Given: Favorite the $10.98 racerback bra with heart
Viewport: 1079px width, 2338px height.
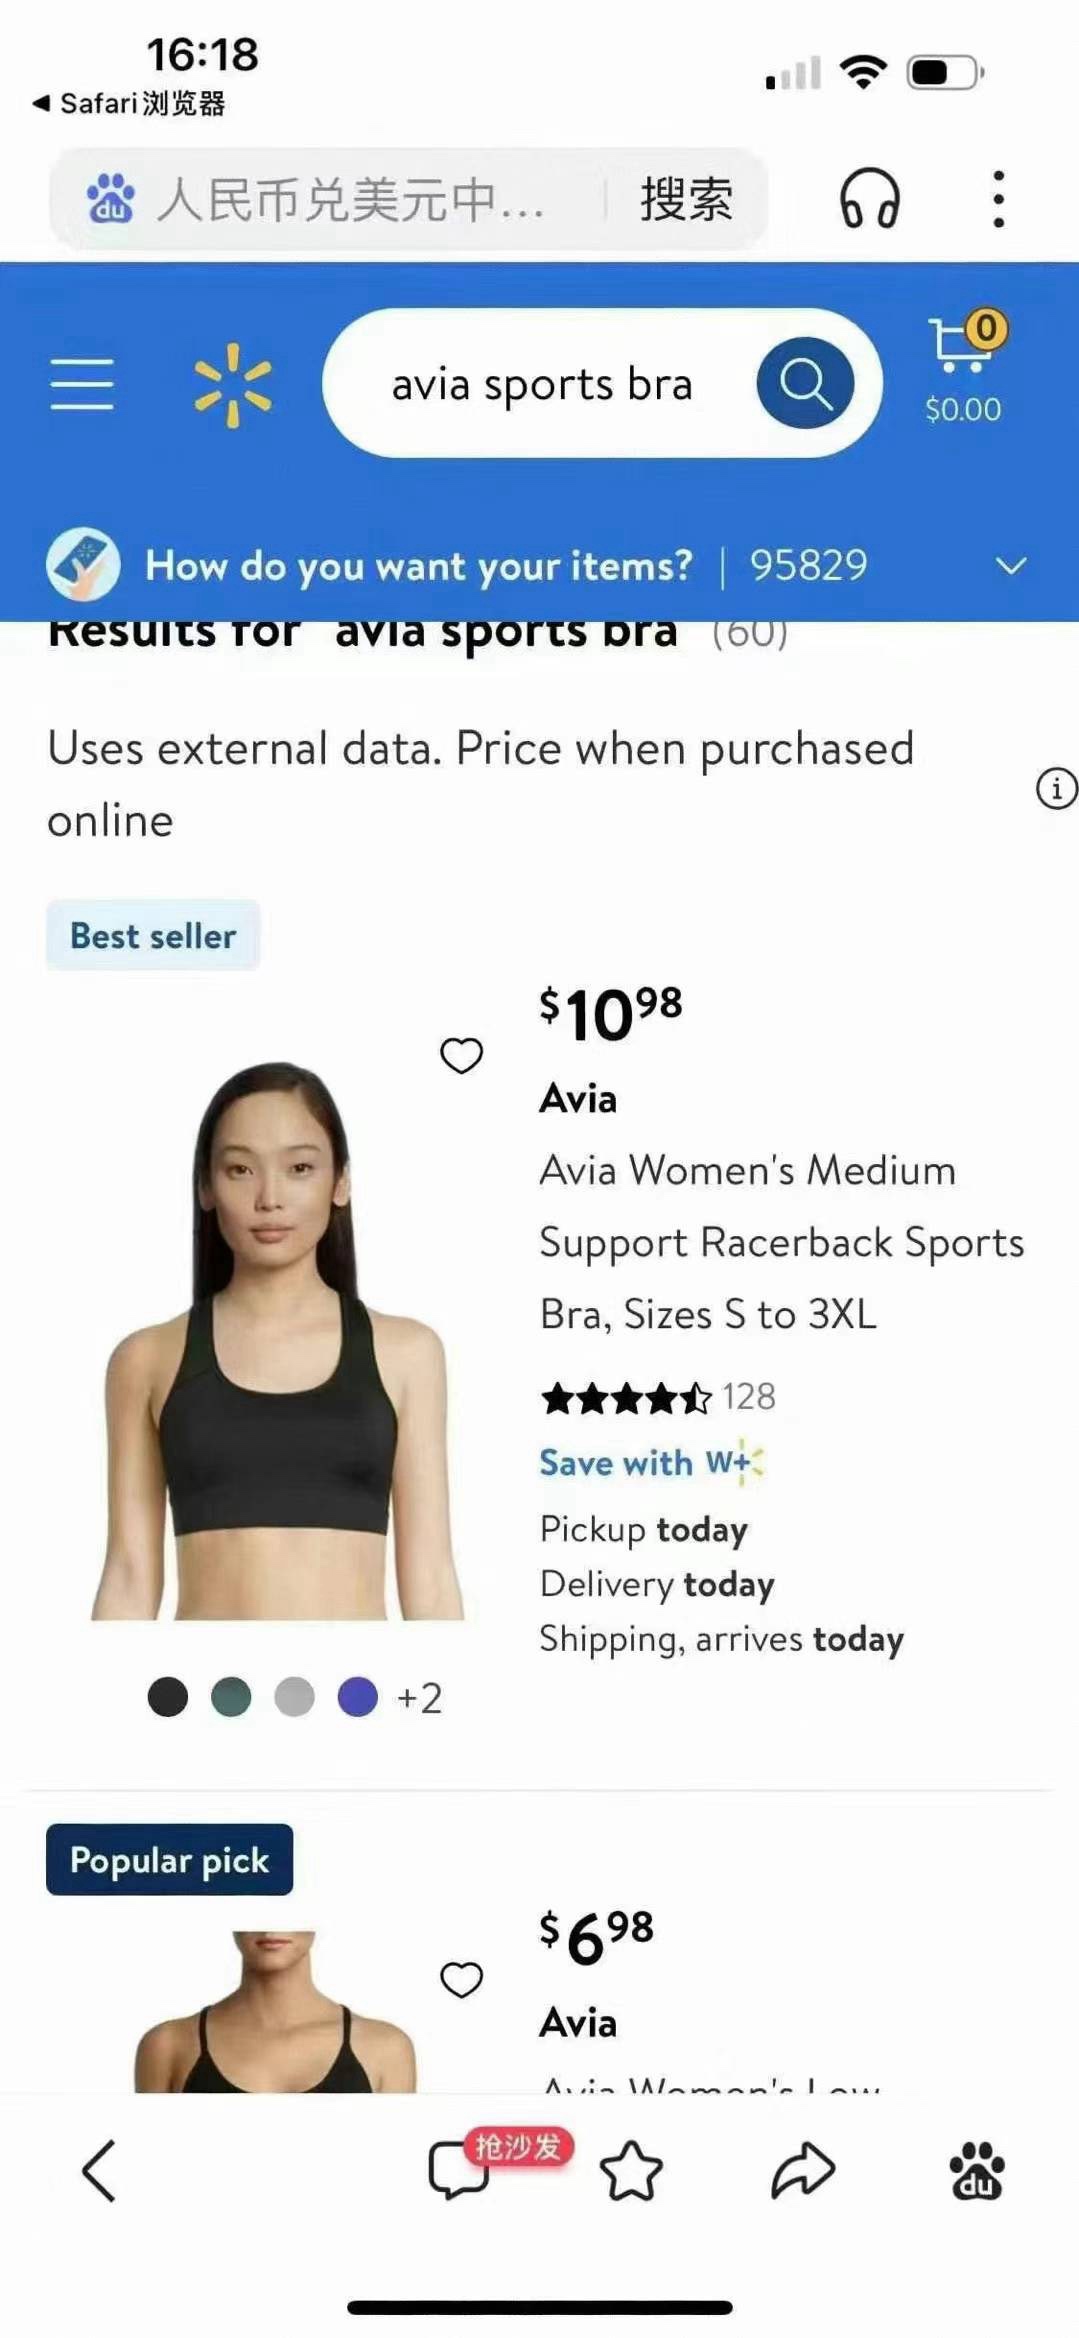Looking at the screenshot, I should [461, 1055].
